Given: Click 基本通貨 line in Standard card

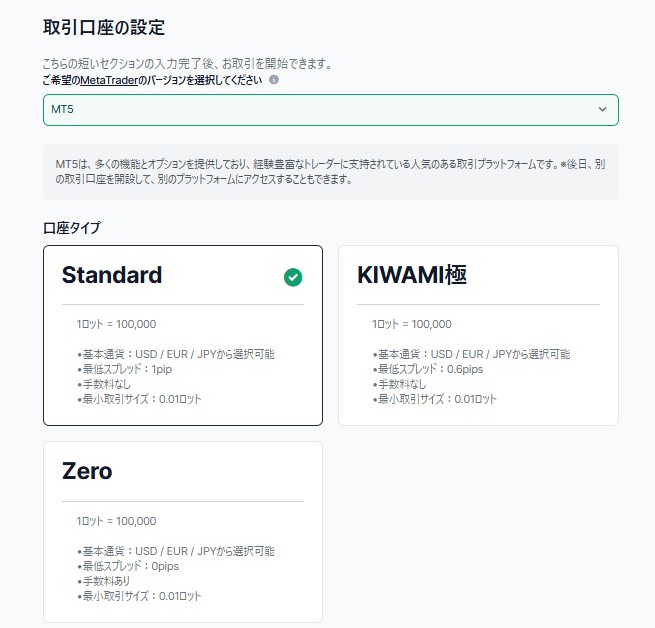Looking at the screenshot, I should [176, 354].
